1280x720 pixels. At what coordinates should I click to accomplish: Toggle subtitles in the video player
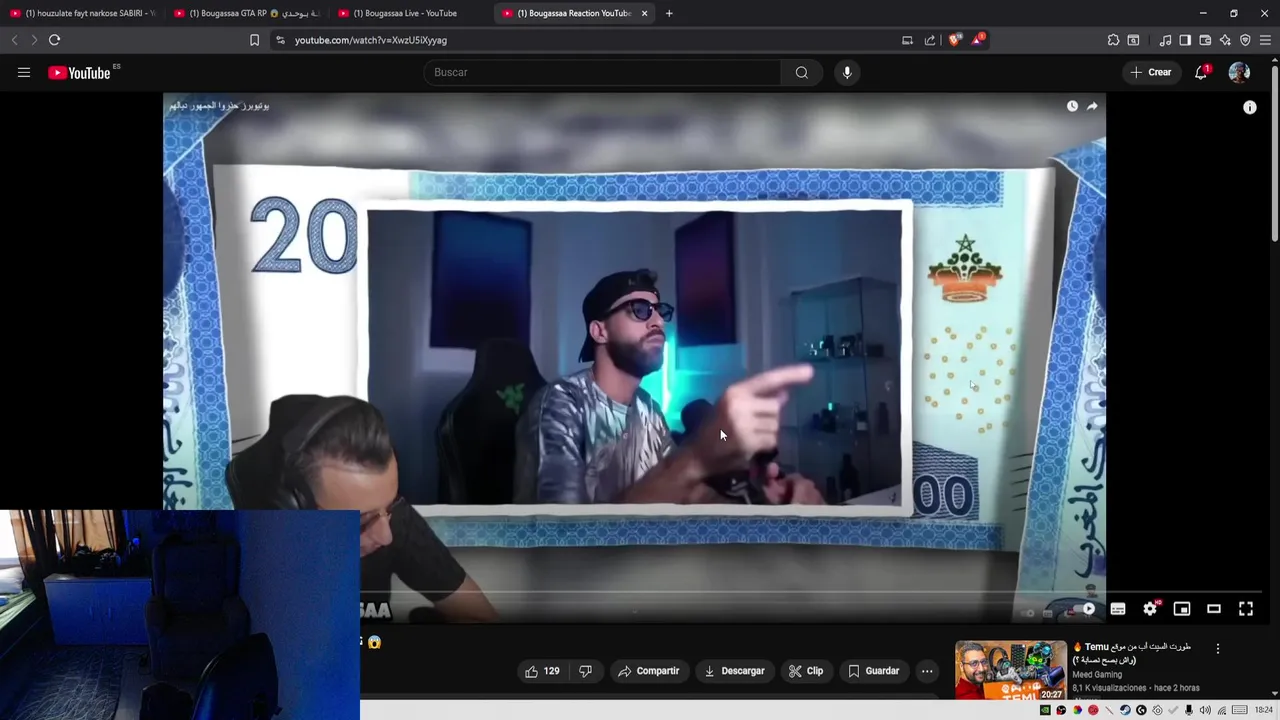pos(1118,608)
